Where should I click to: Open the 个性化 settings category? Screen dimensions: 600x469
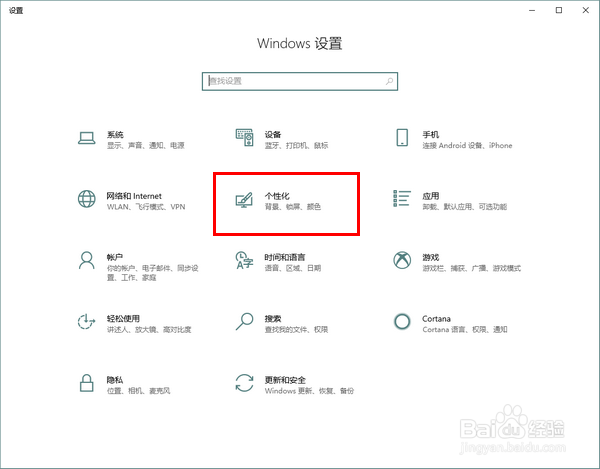(x=277, y=196)
